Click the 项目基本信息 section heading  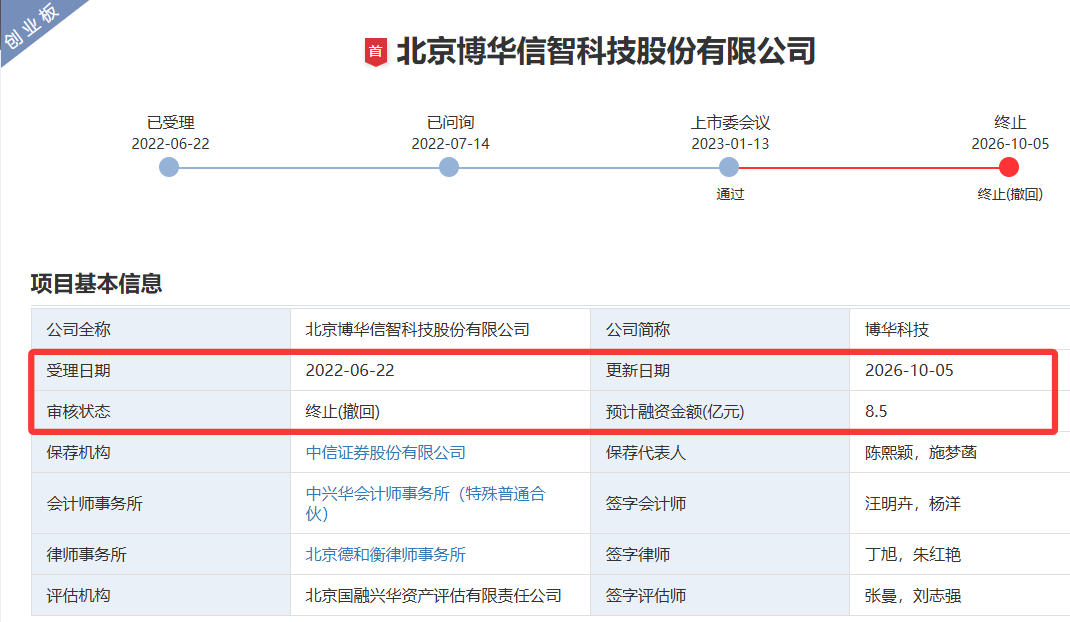pos(96,283)
